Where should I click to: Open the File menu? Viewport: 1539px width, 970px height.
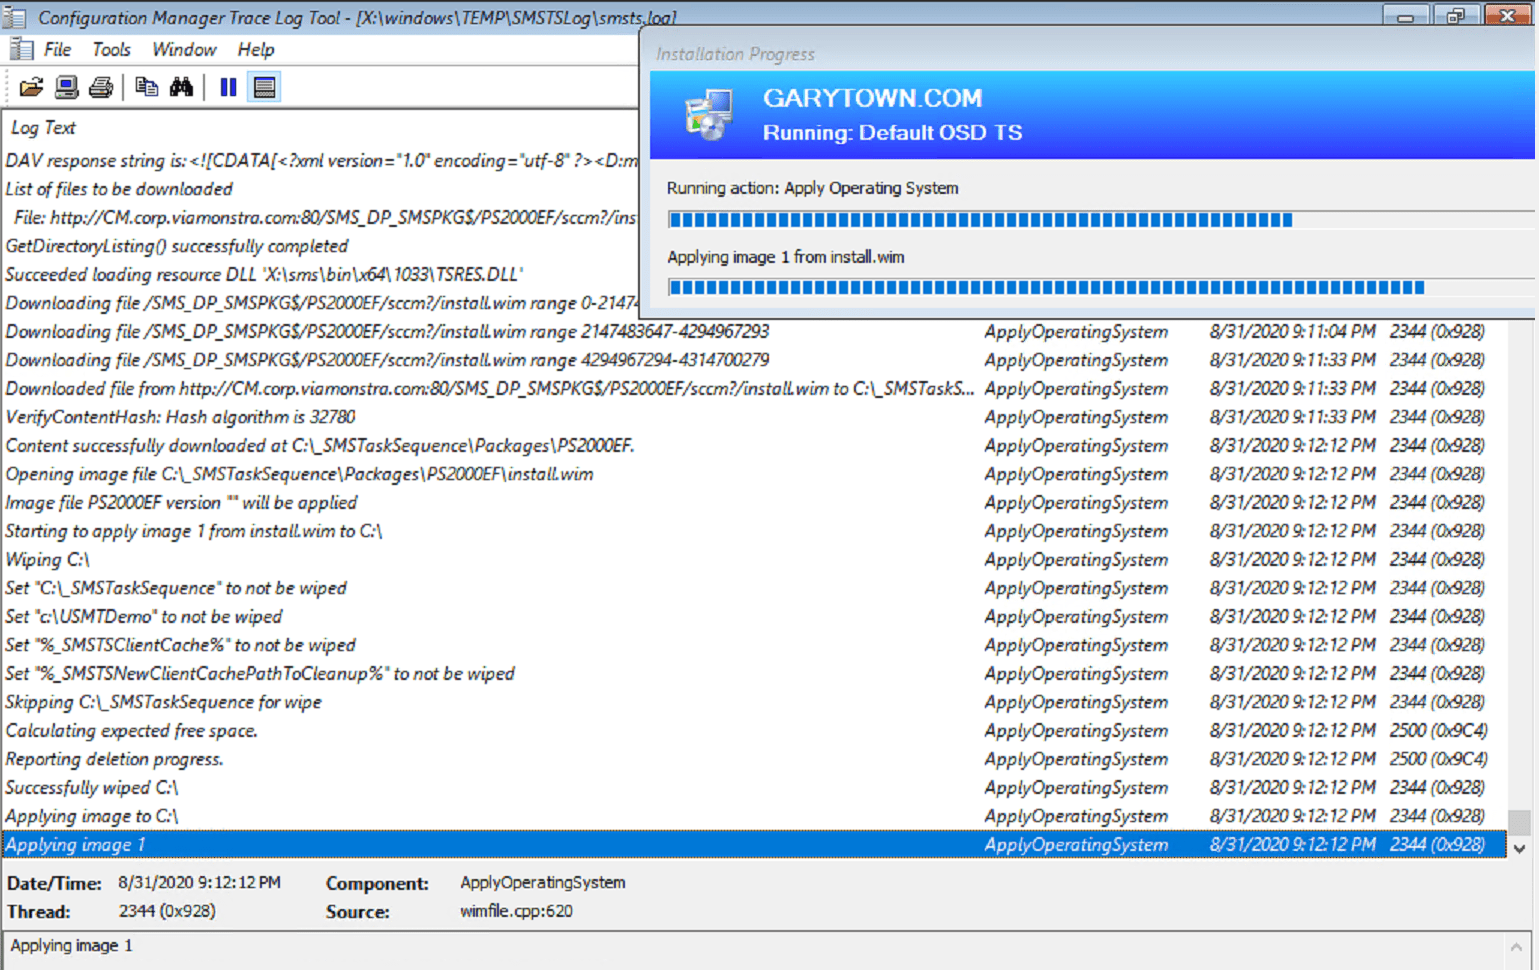coord(57,49)
